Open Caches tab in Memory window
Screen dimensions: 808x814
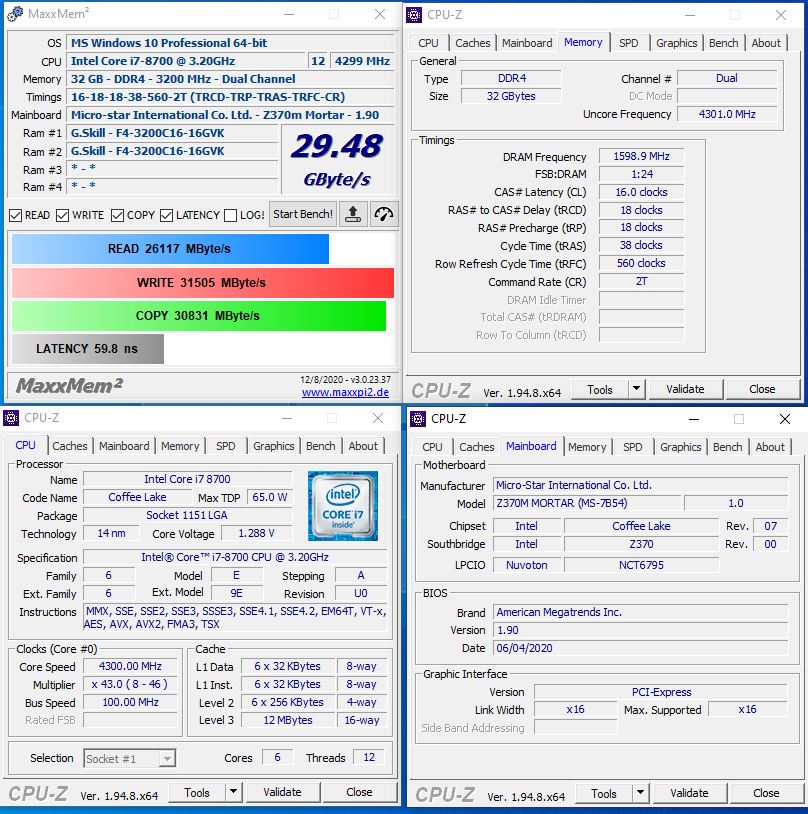[x=472, y=43]
